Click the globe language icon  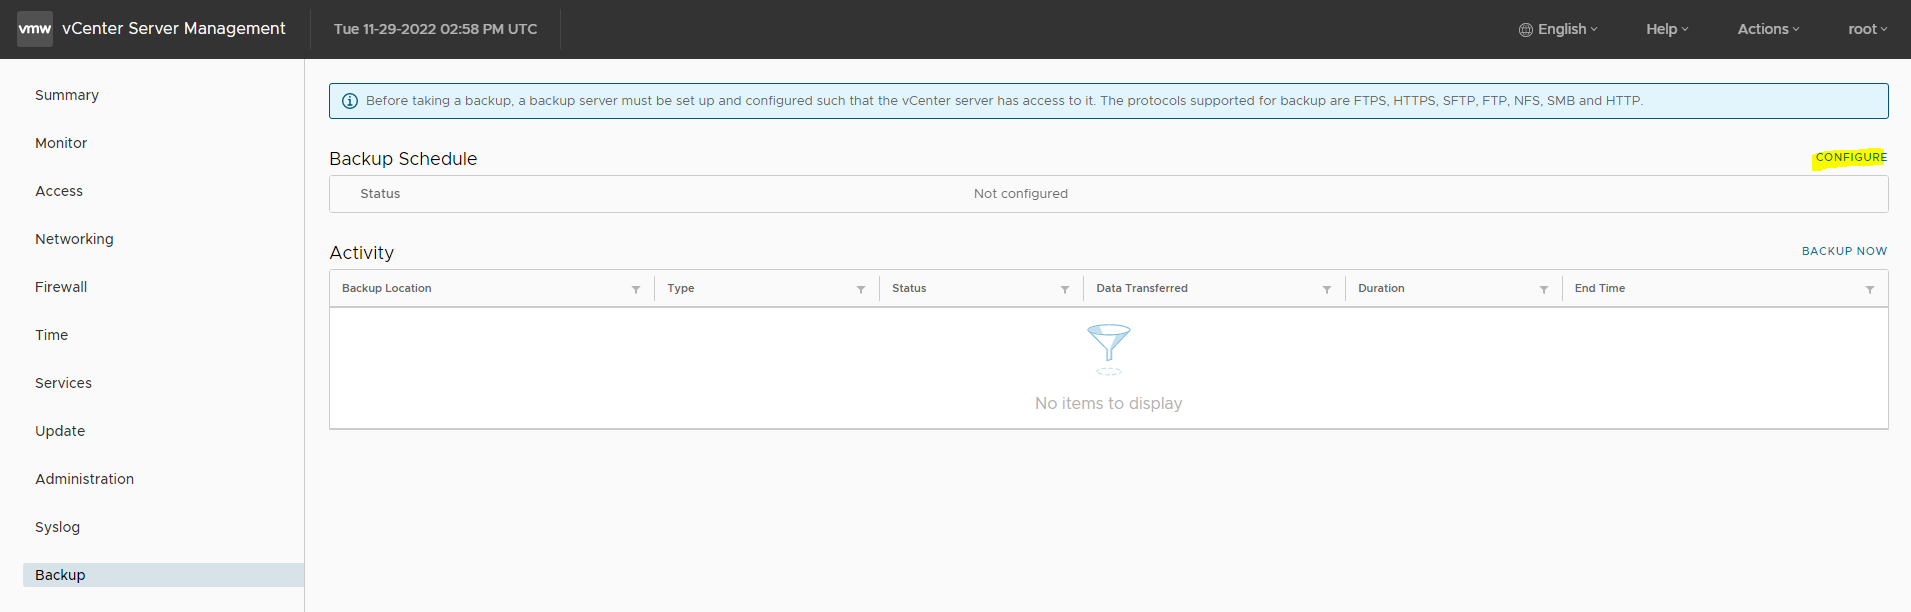(1526, 30)
